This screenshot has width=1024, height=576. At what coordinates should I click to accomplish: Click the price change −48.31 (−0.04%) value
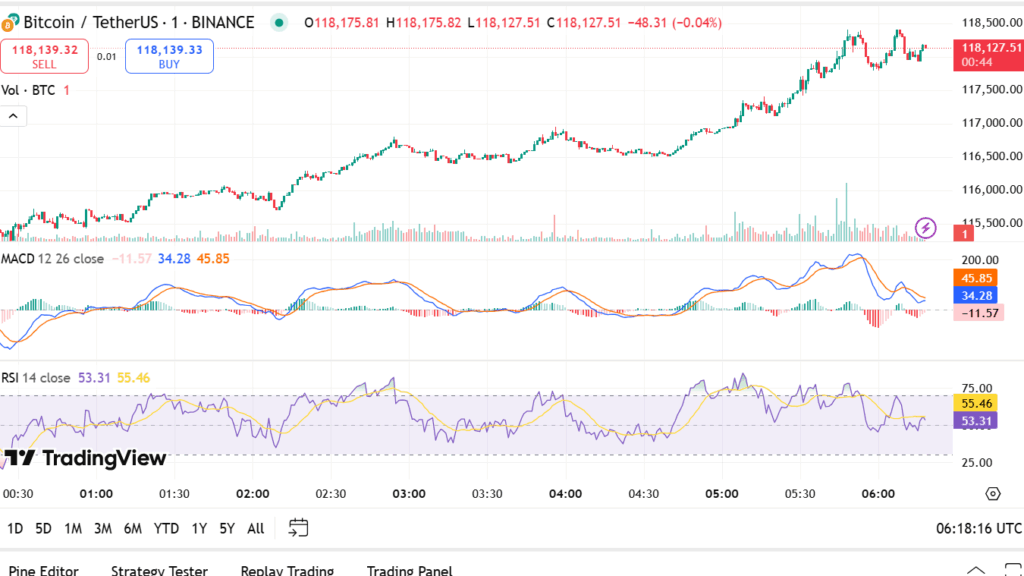pos(675,23)
